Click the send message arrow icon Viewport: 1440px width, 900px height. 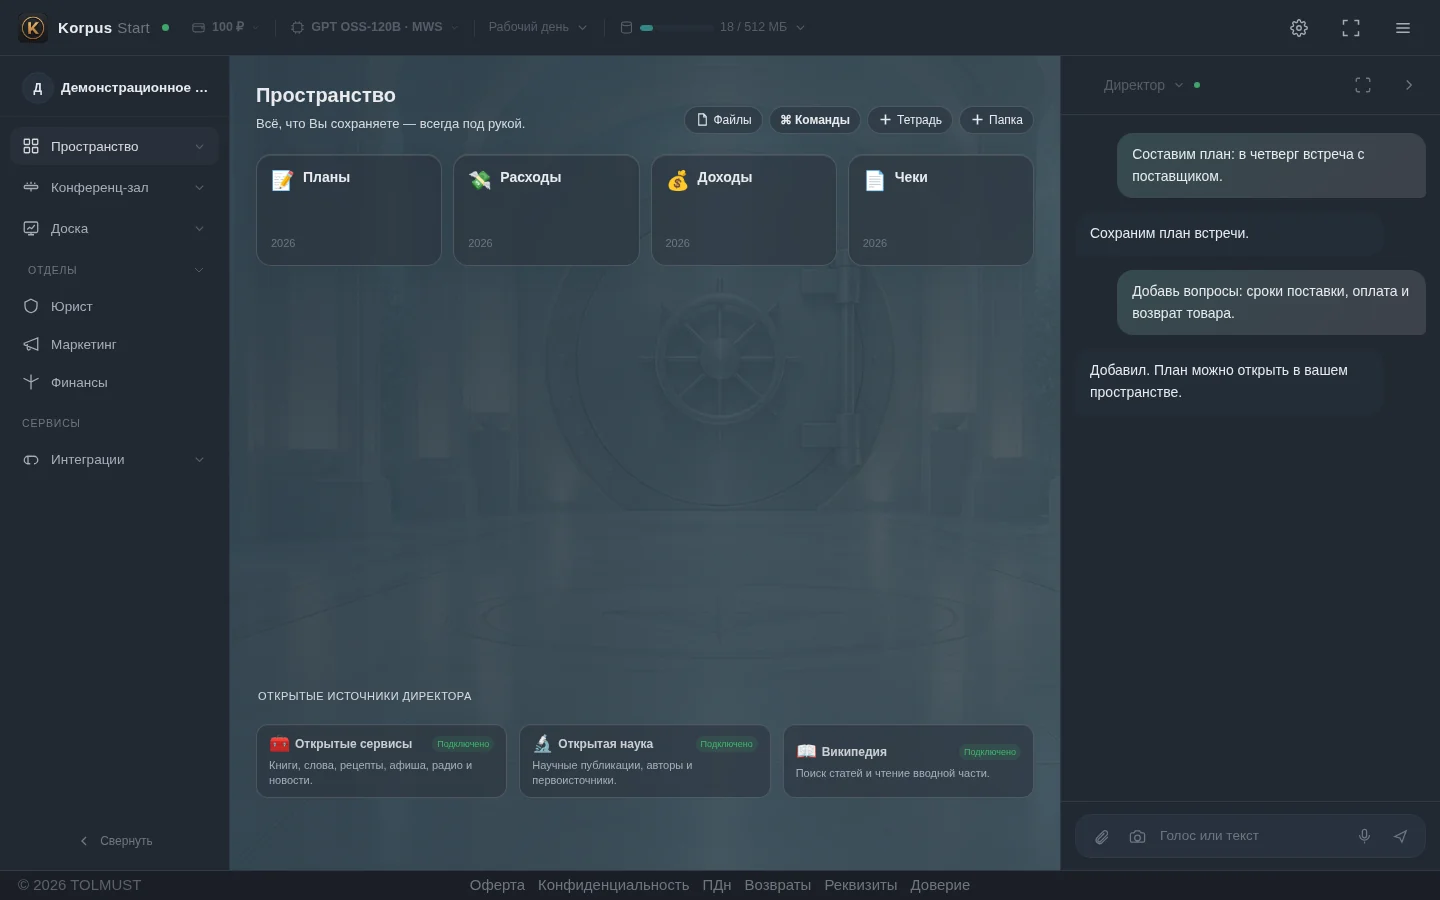click(1400, 836)
